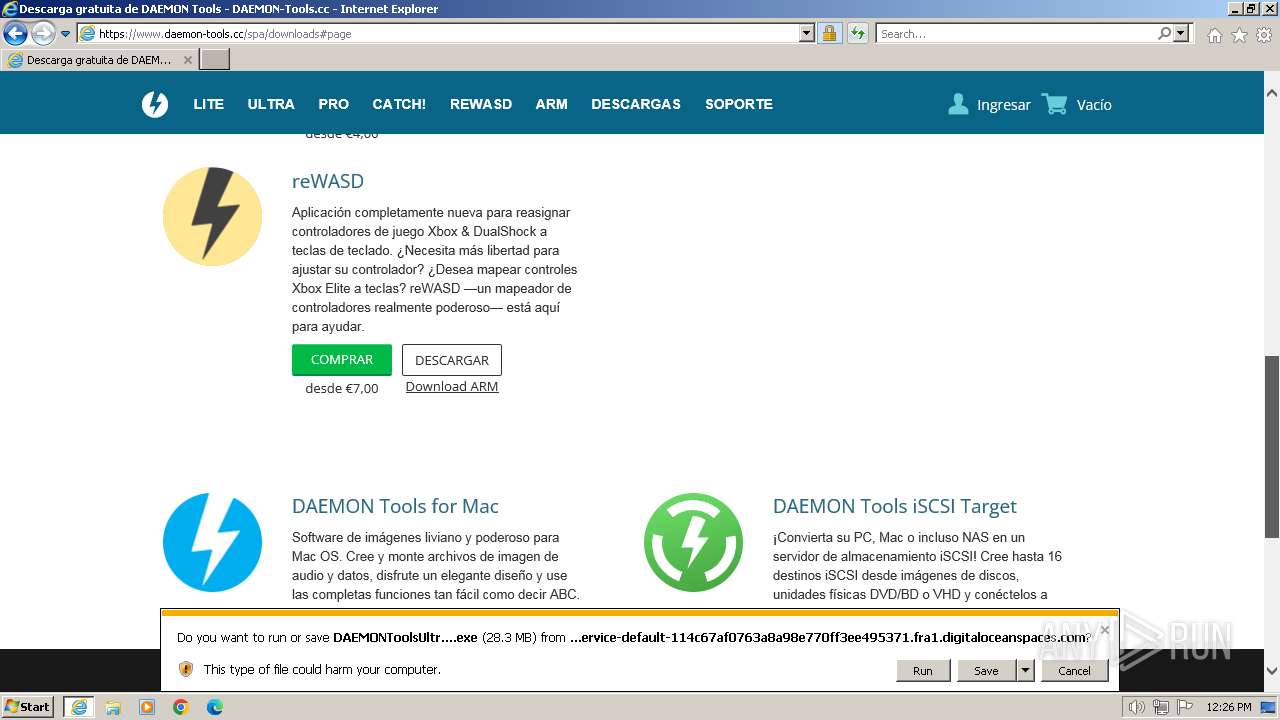The image size is (1280, 720).
Task: Launch Edge from the taskbar
Action: click(x=215, y=707)
